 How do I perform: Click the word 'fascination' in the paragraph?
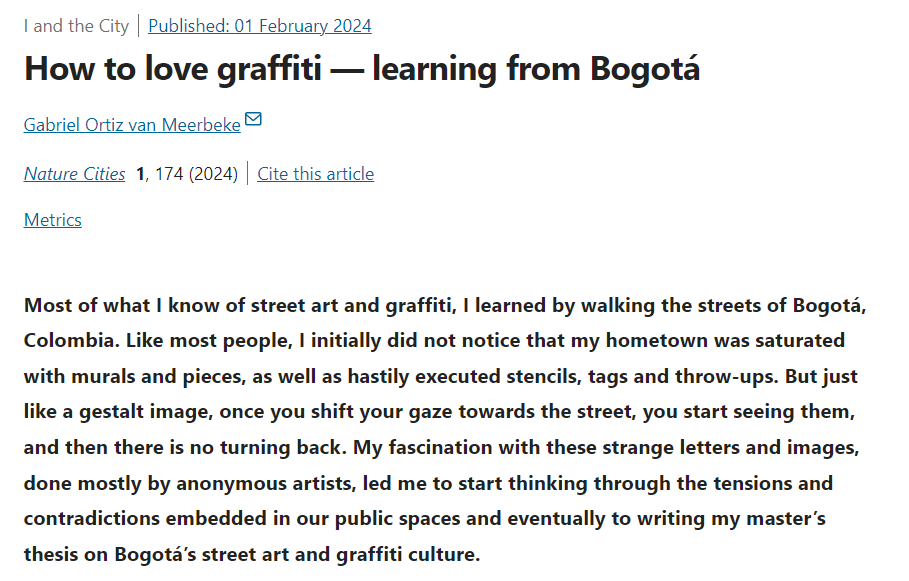[x=440, y=447]
